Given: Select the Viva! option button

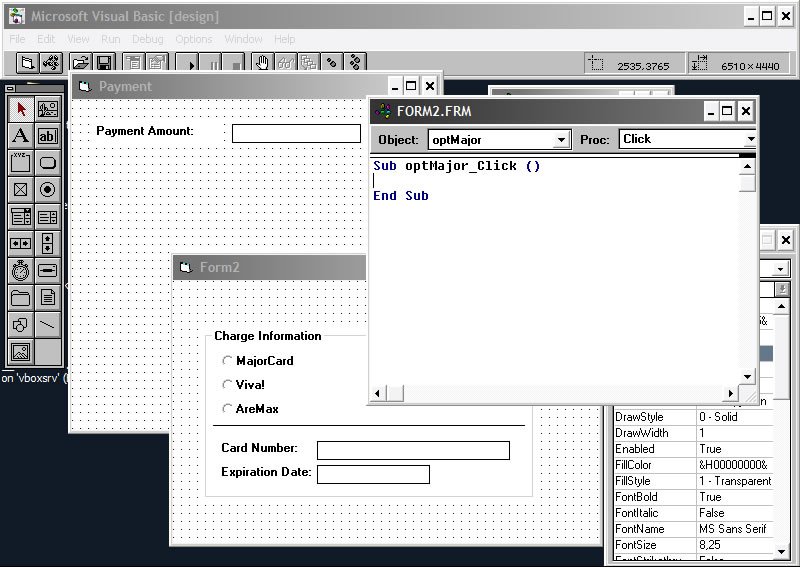Looking at the screenshot, I should [243, 384].
